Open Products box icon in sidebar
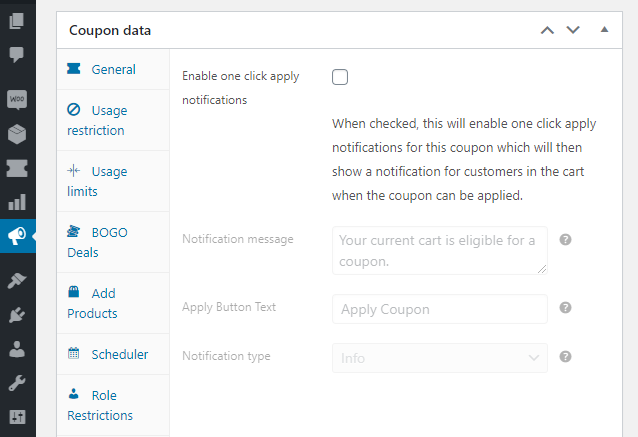The image size is (638, 437). pyautogui.click(x=17, y=134)
